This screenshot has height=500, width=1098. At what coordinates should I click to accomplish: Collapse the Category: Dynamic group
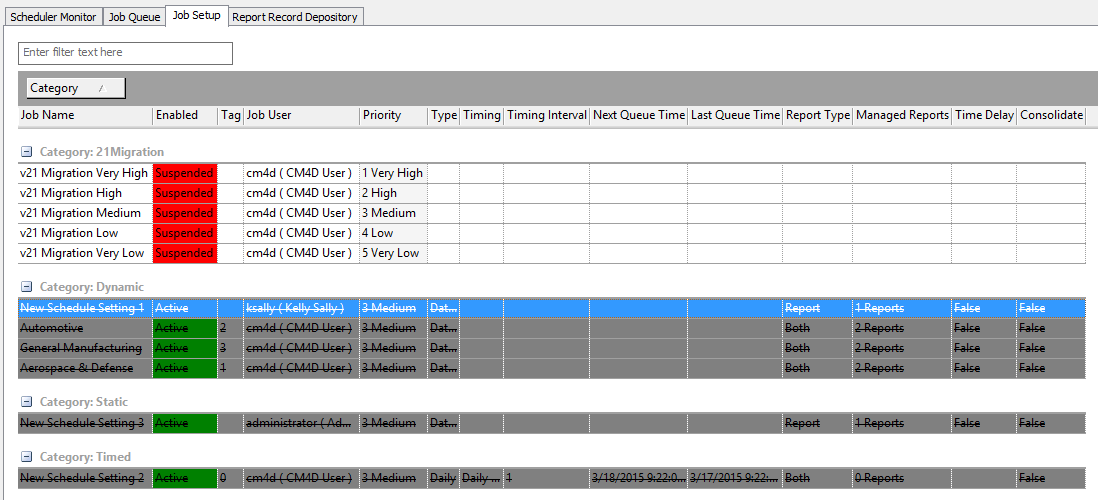[x=27, y=287]
